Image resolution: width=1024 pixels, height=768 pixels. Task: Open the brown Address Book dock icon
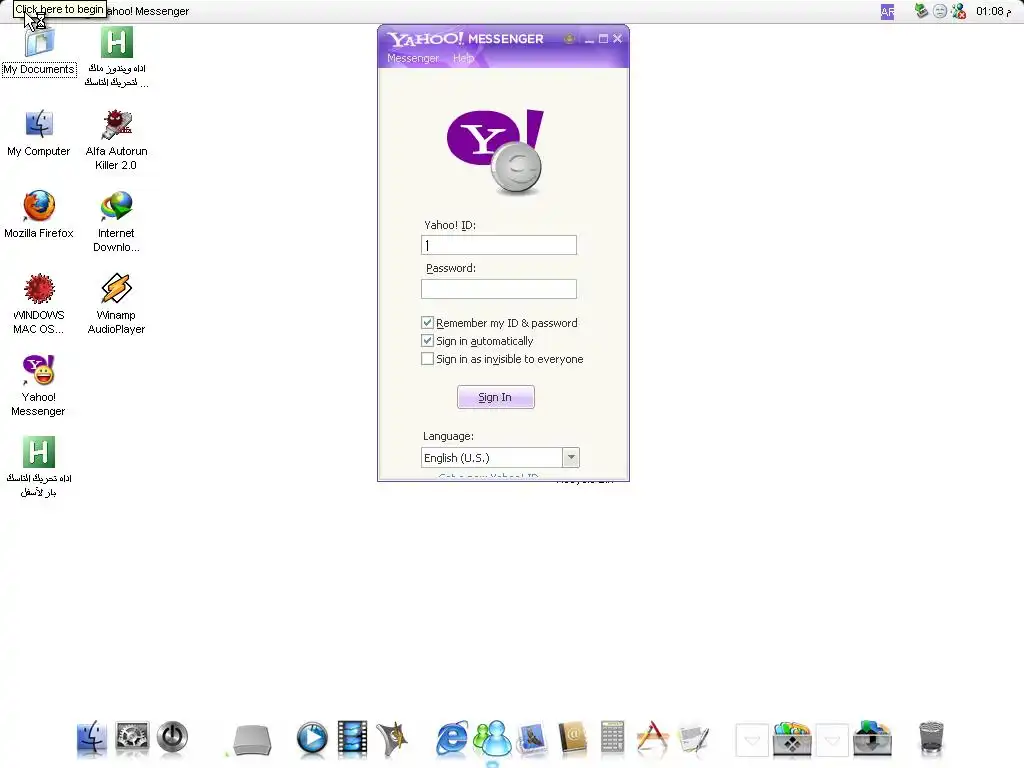point(573,739)
